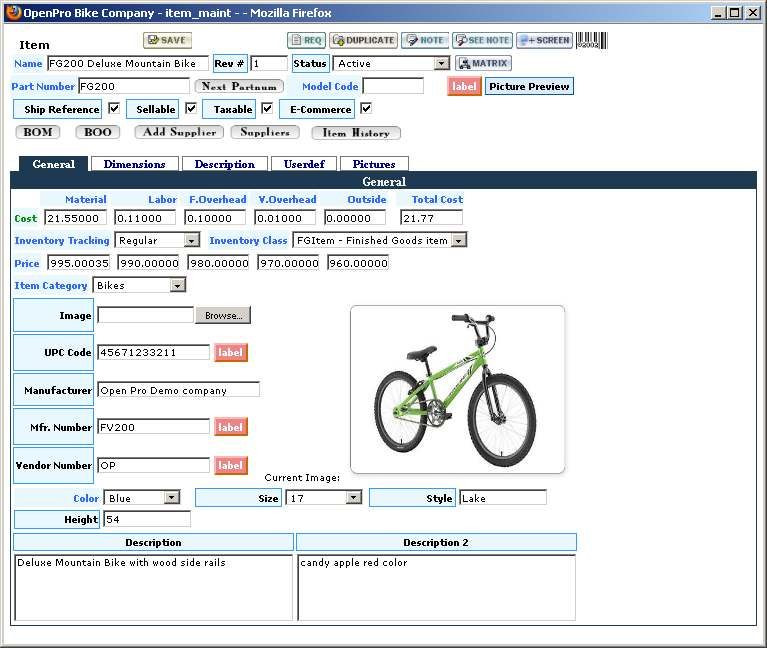Viewport: 767px width, 648px height.
Task: Open the NOTE icon button
Action: pyautogui.click(x=425, y=40)
